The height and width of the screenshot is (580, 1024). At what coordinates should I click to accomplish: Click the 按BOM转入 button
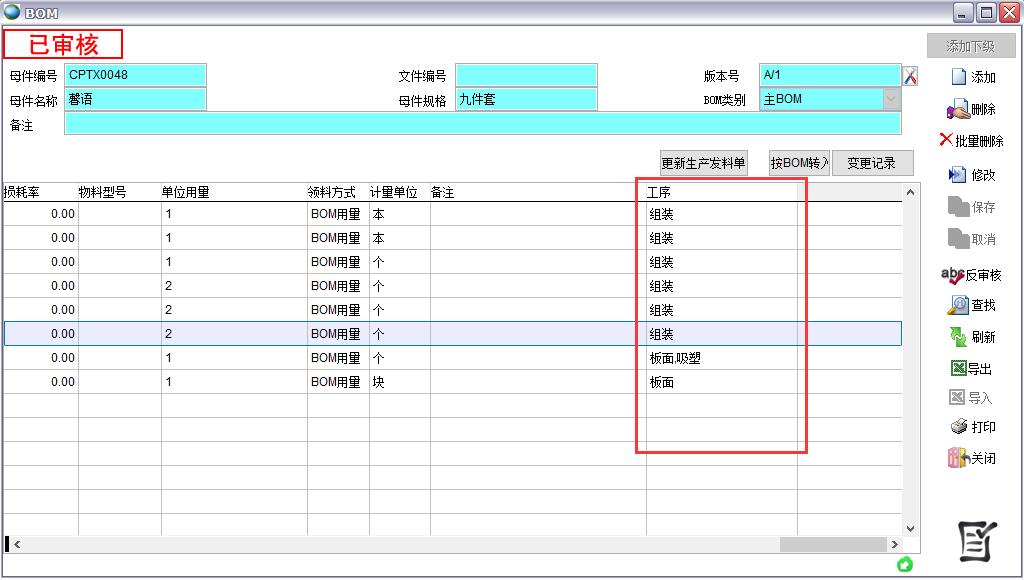(x=799, y=163)
